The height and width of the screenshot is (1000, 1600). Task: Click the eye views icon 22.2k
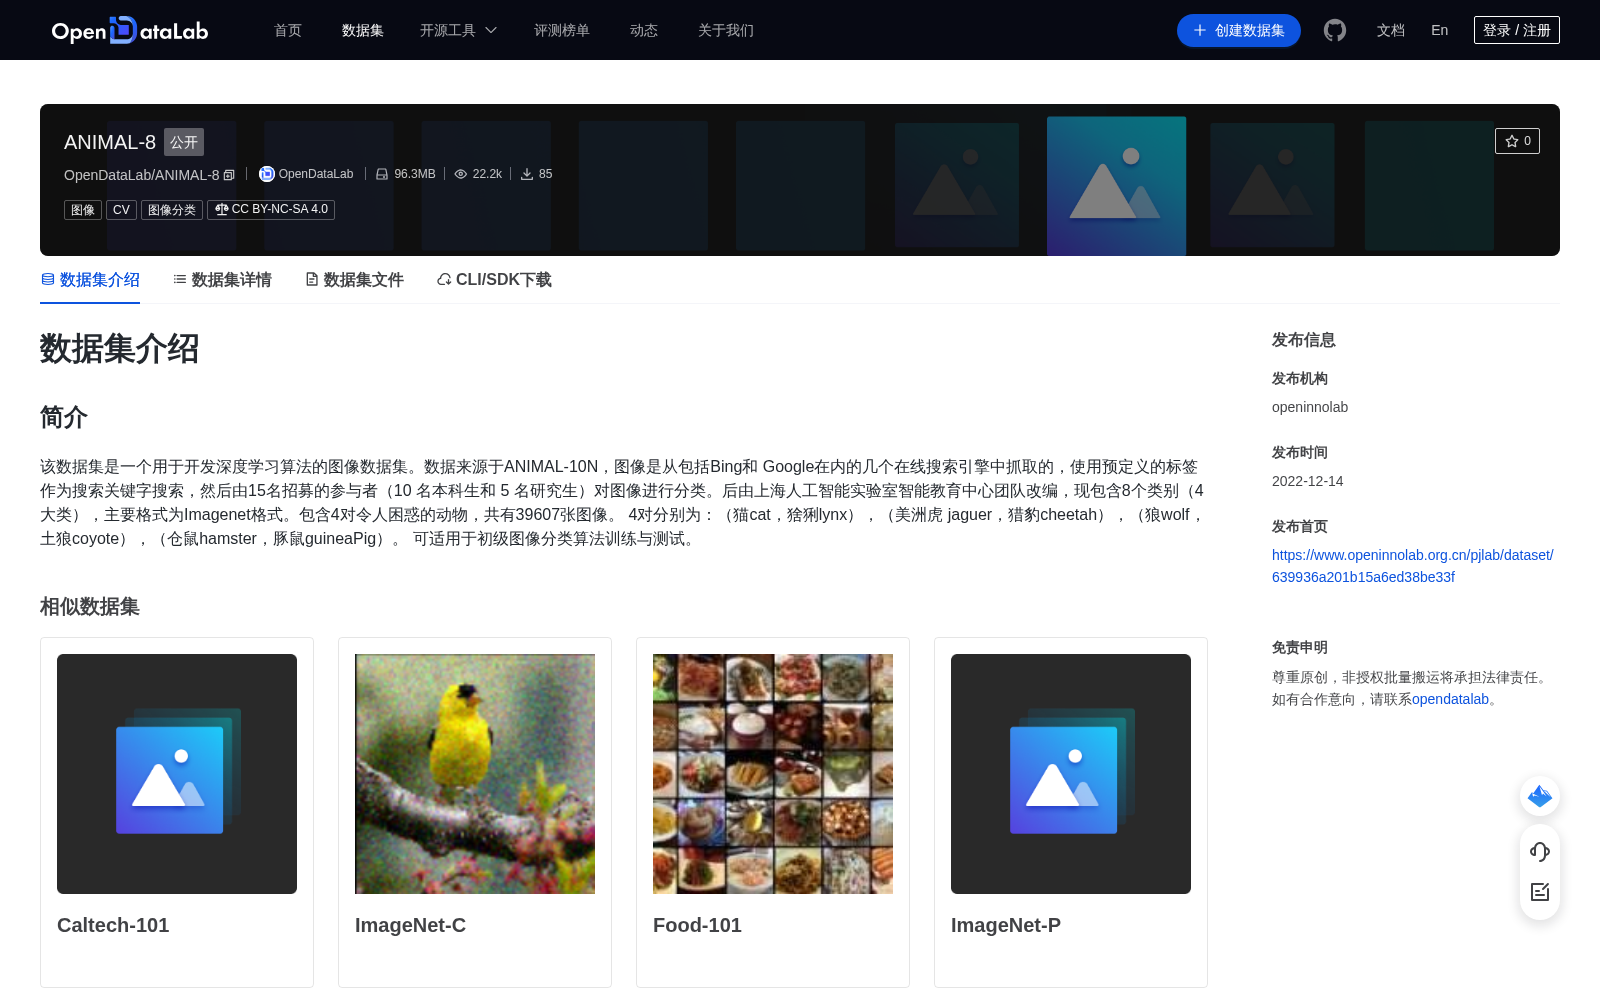(461, 174)
